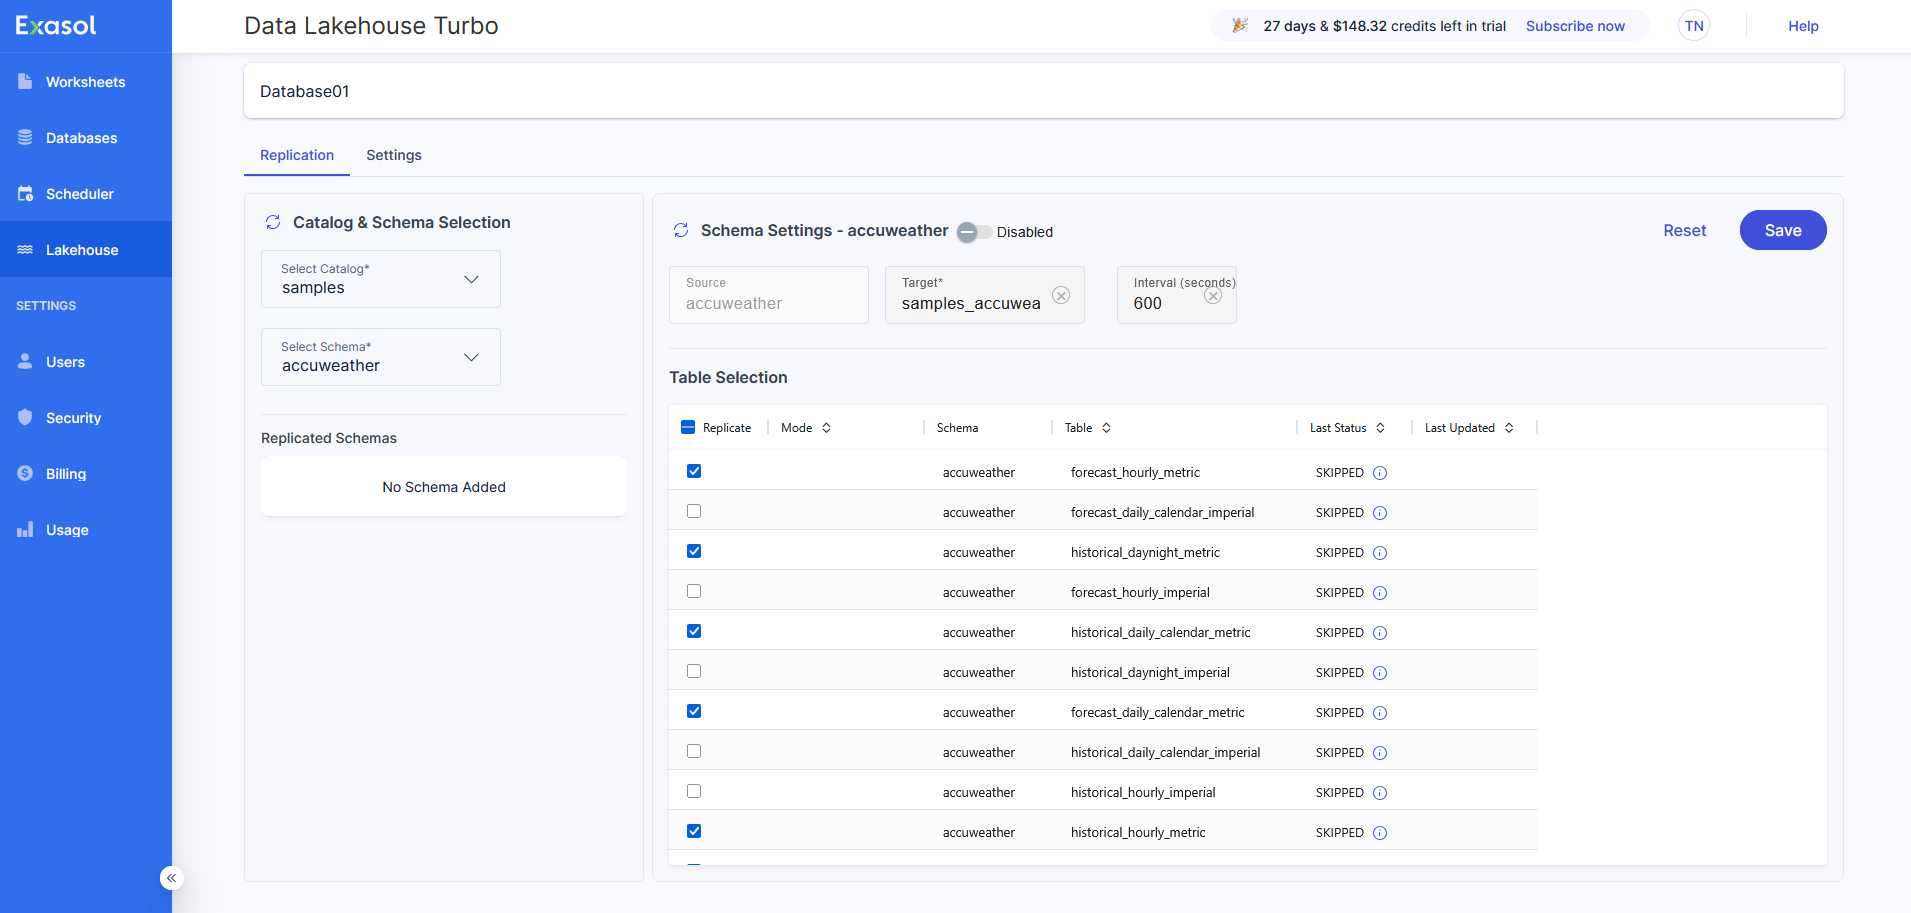The height and width of the screenshot is (913, 1911).
Task: Open the Select Catalog dropdown
Action: click(x=380, y=279)
